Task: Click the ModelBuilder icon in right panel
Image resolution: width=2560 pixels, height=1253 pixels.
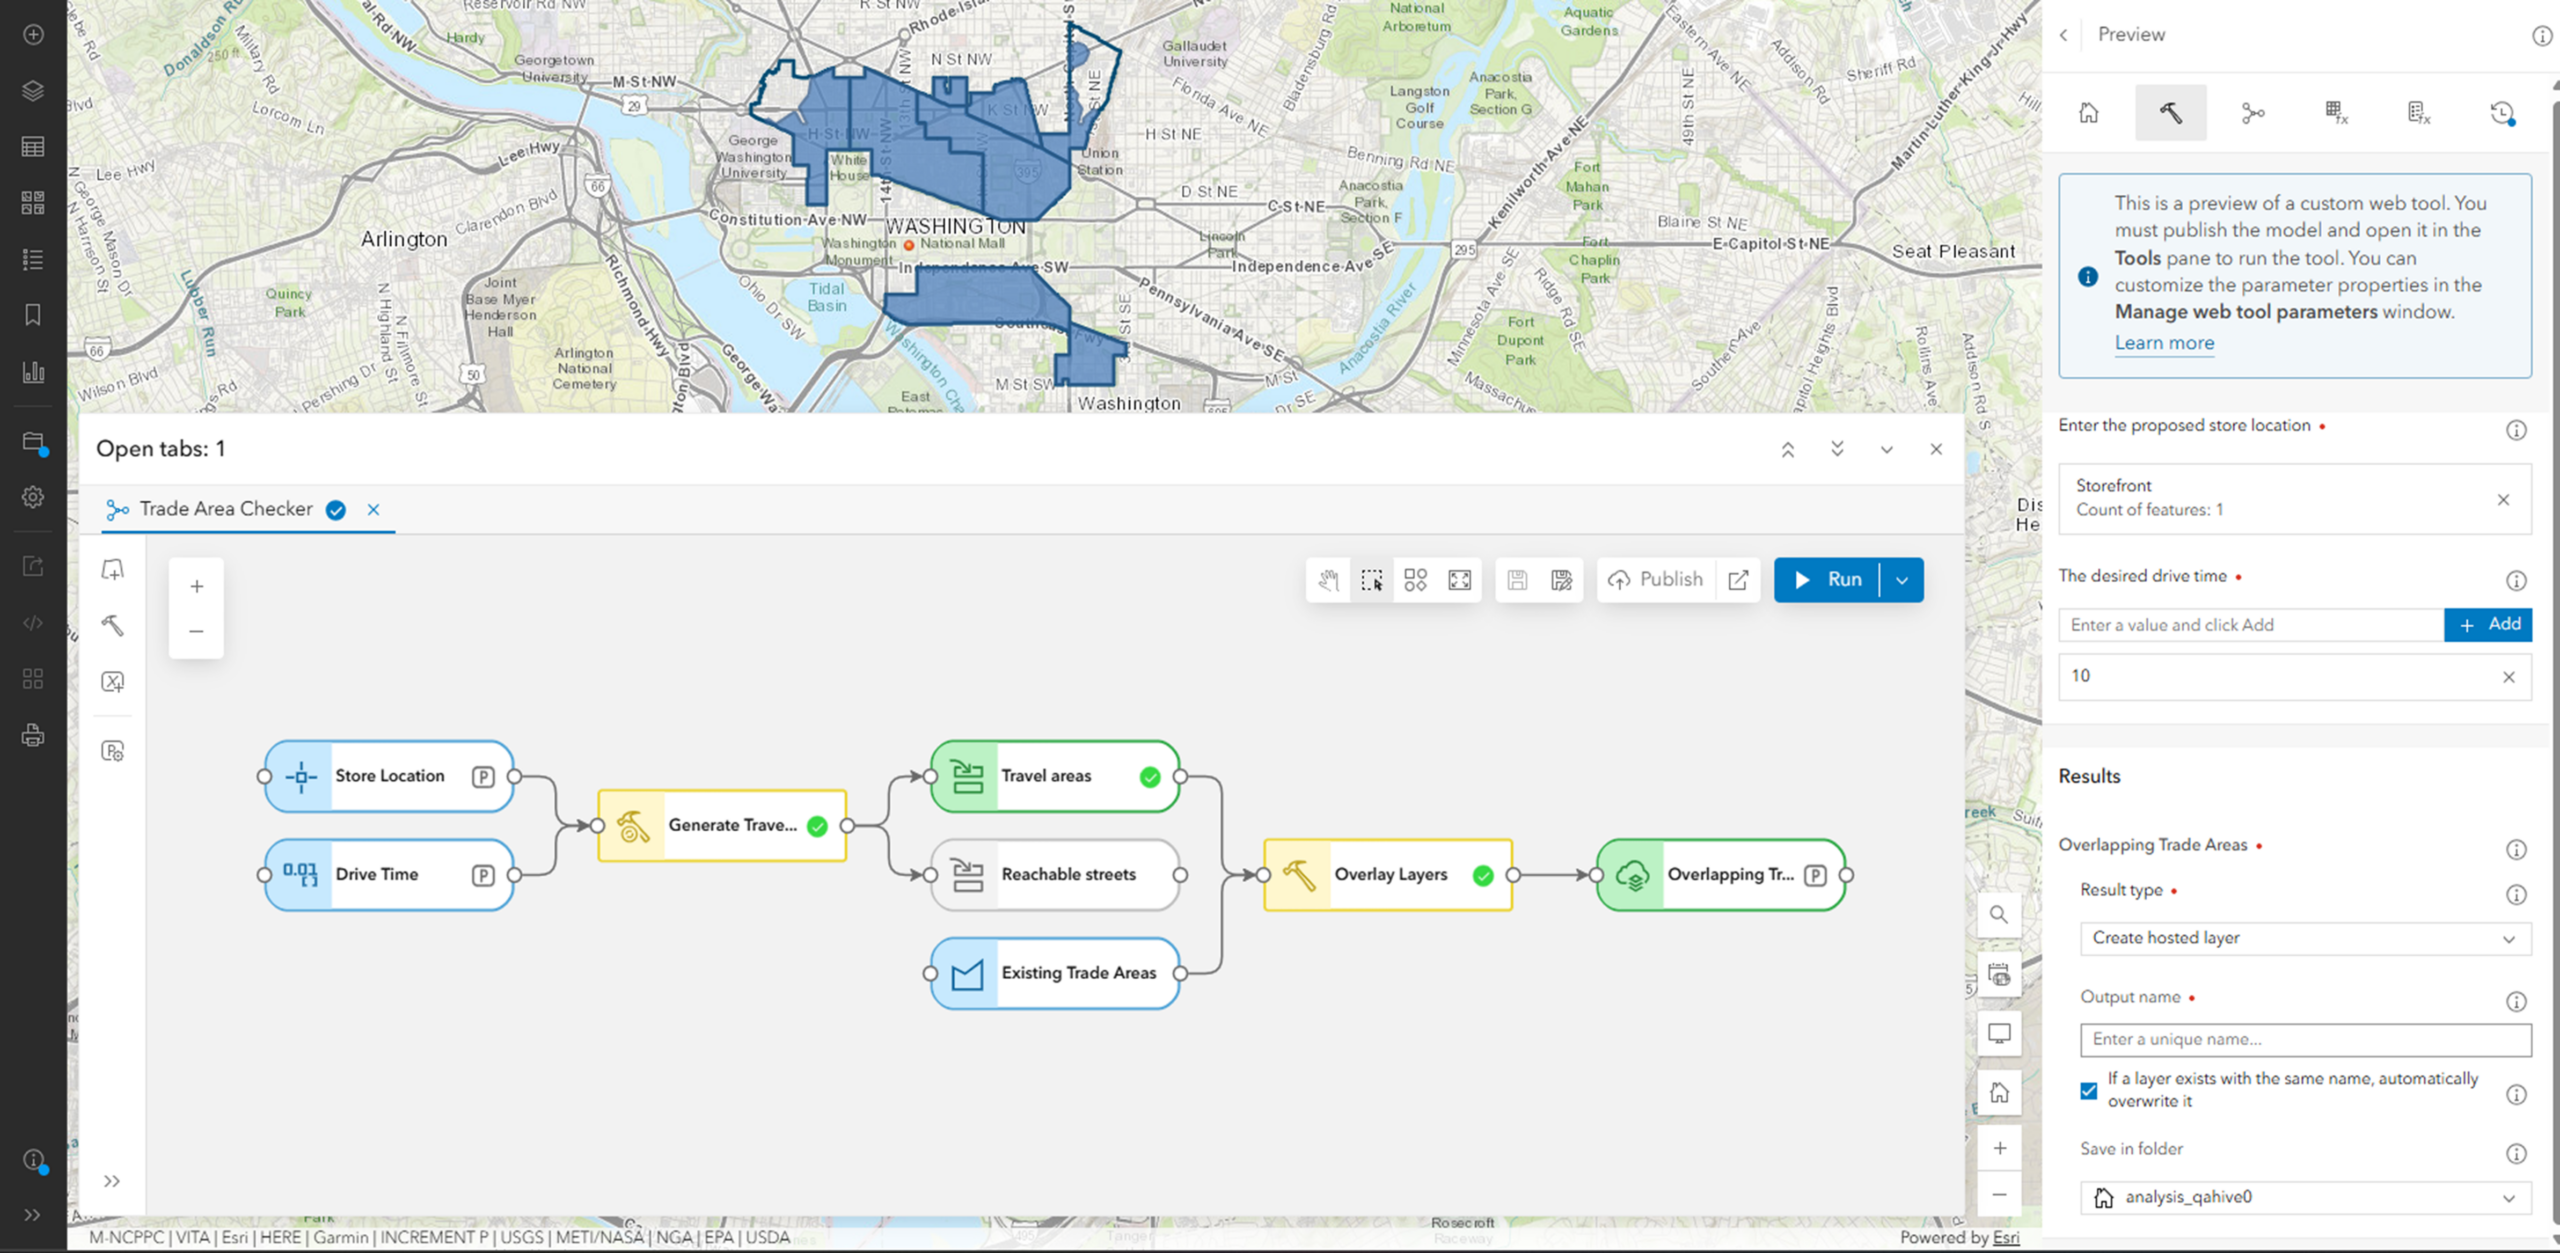Action: (2252, 113)
